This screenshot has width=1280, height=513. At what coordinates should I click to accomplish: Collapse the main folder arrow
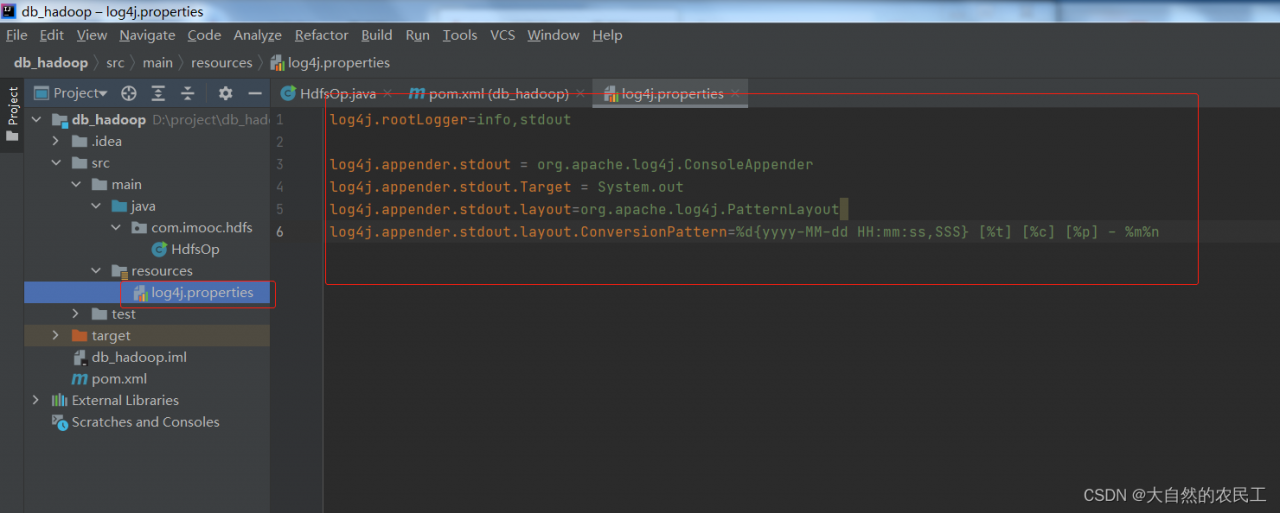(x=77, y=185)
